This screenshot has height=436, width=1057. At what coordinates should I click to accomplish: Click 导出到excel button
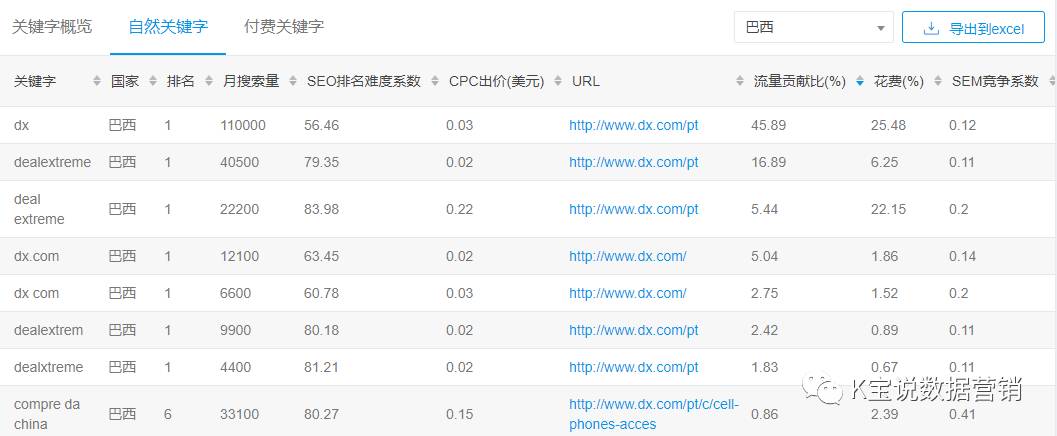click(973, 28)
